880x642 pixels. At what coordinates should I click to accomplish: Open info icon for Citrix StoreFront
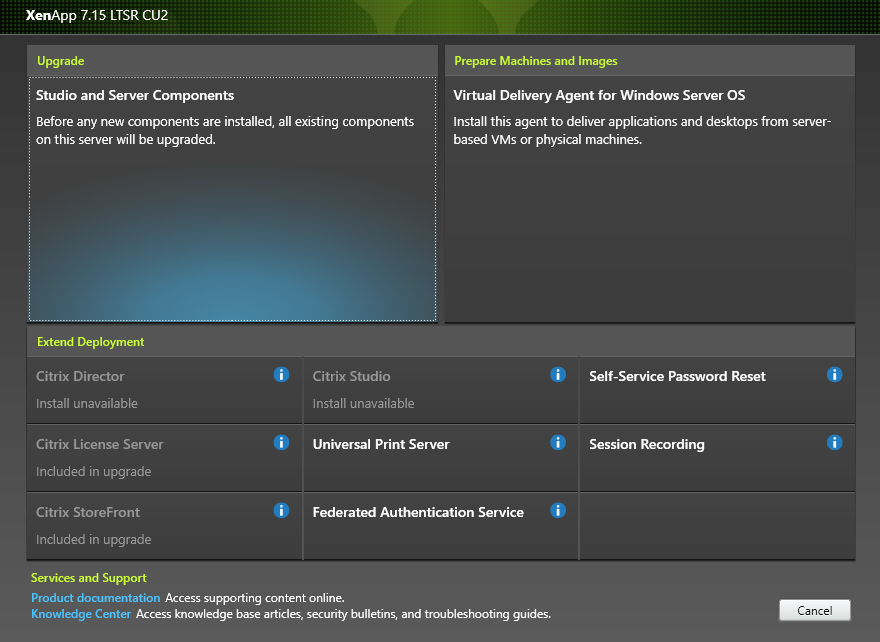click(281, 511)
